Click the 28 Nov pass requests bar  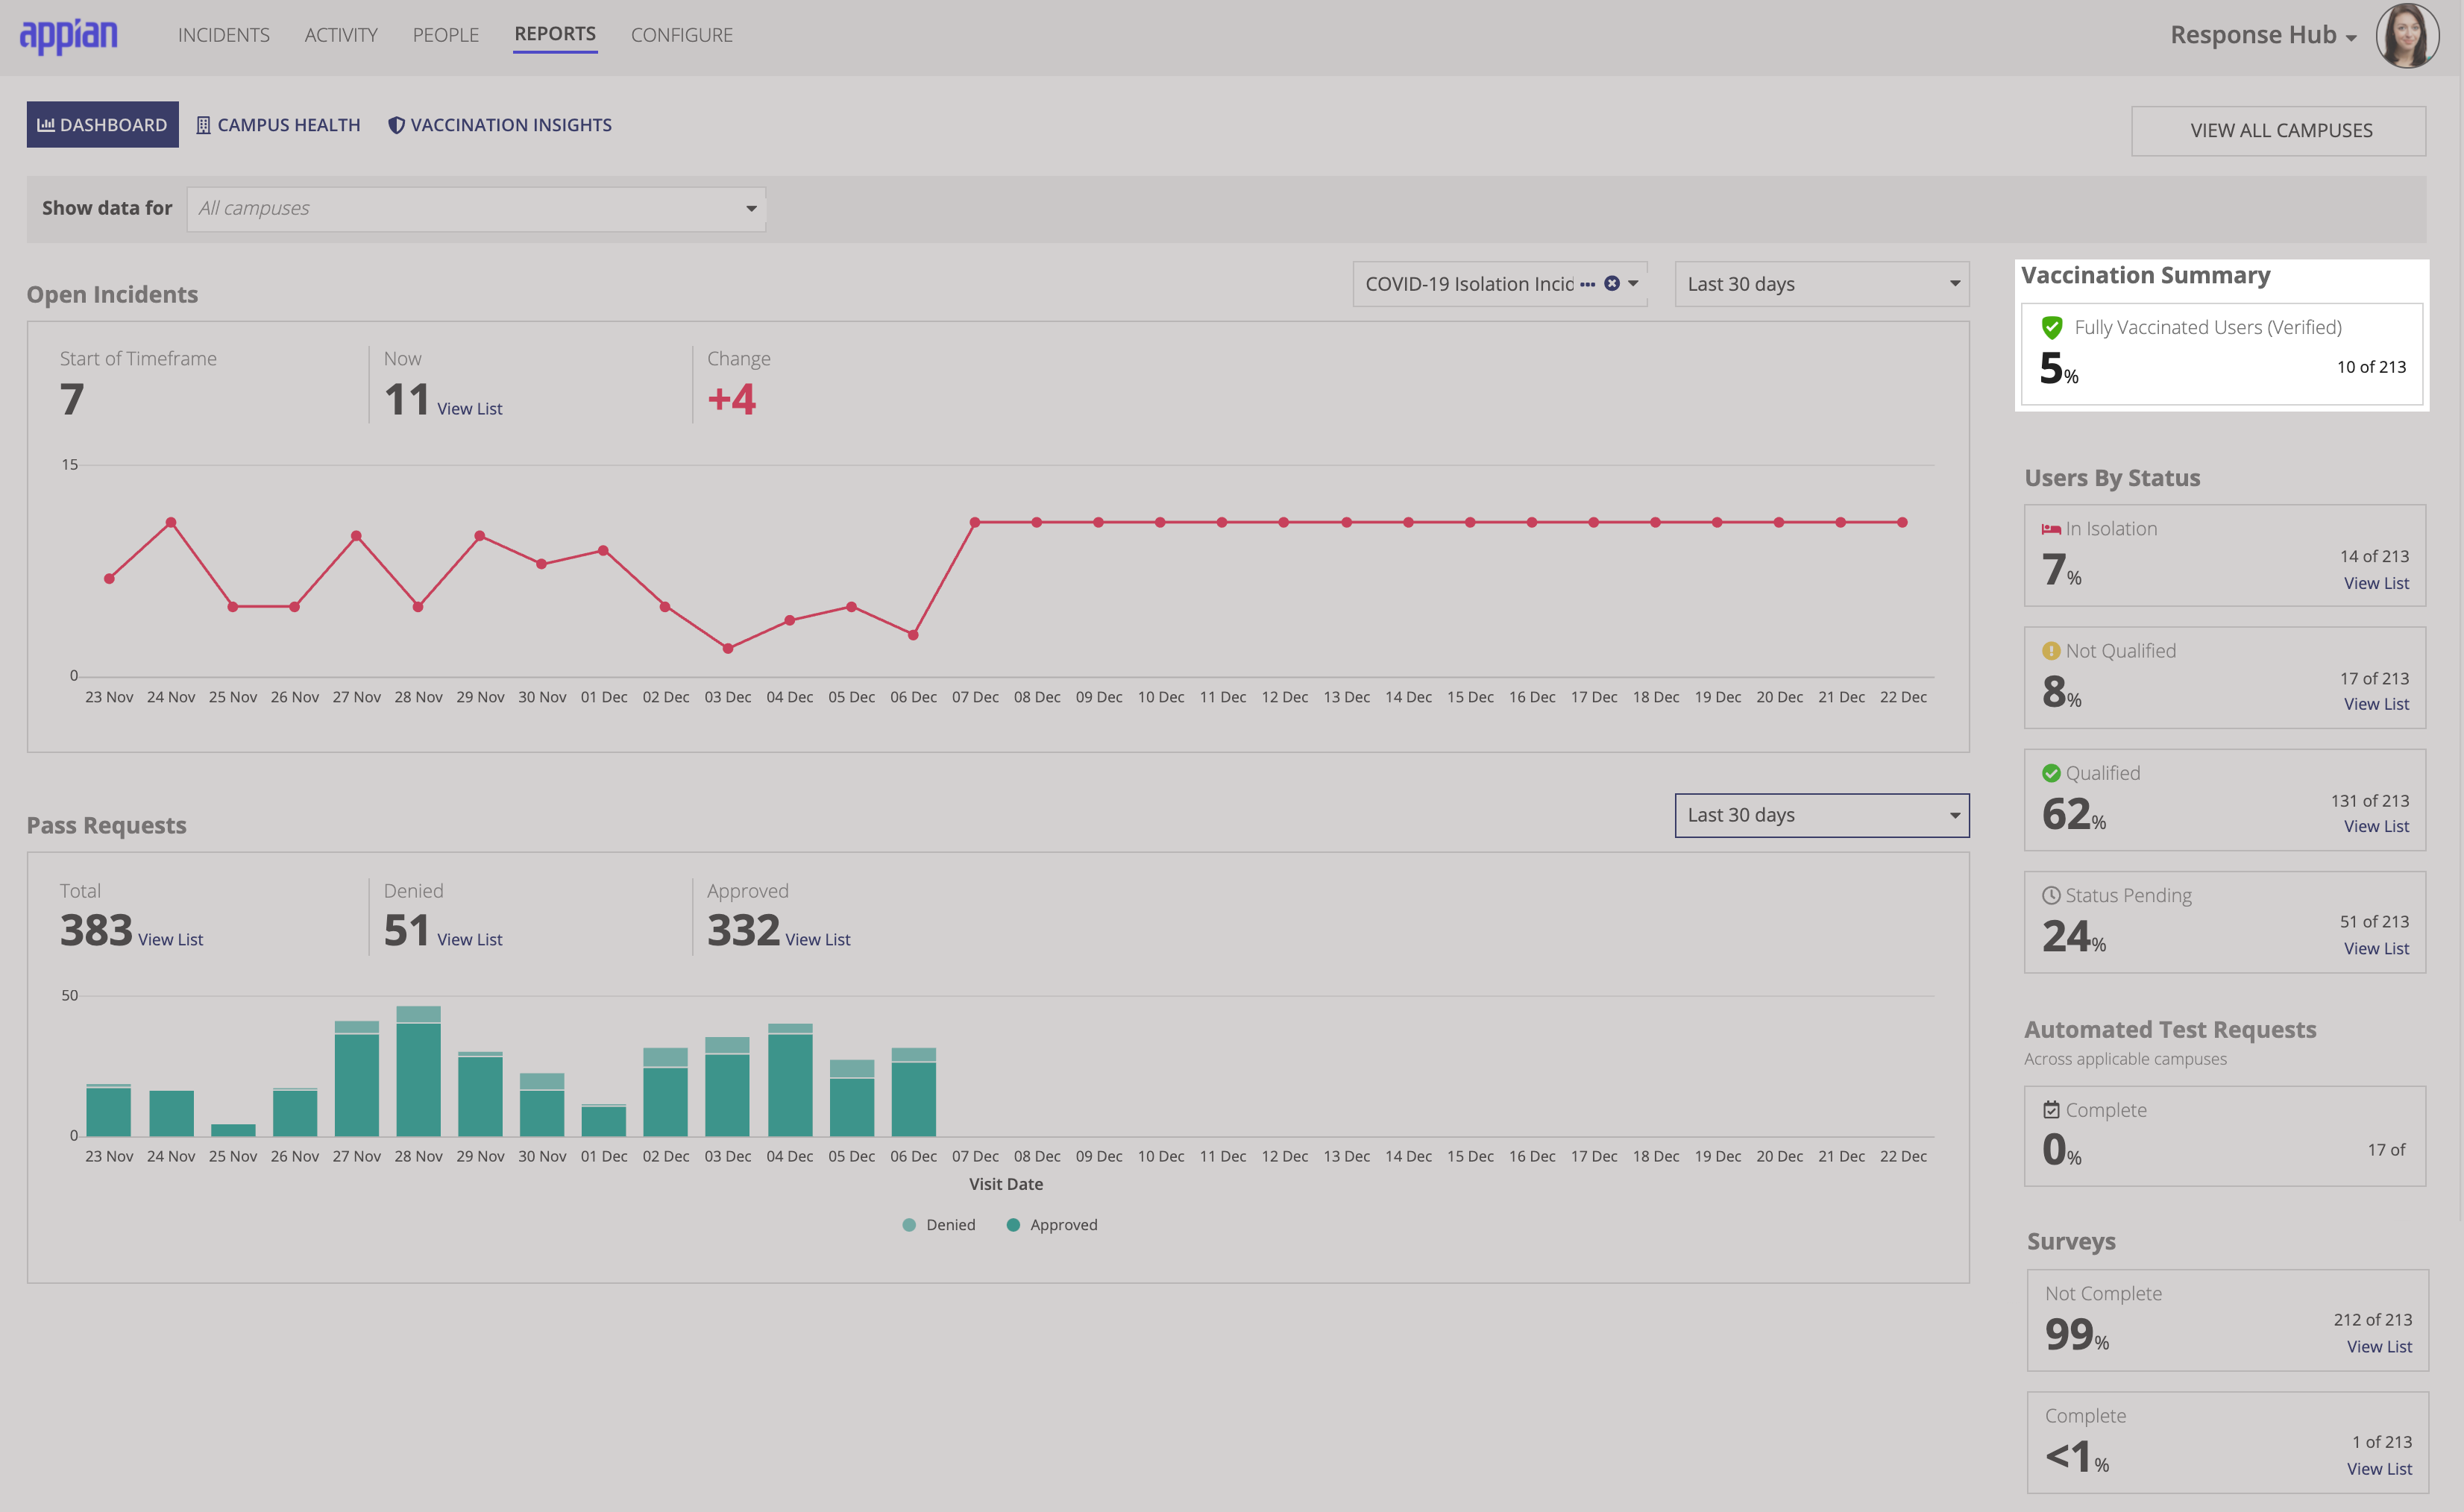[418, 1071]
